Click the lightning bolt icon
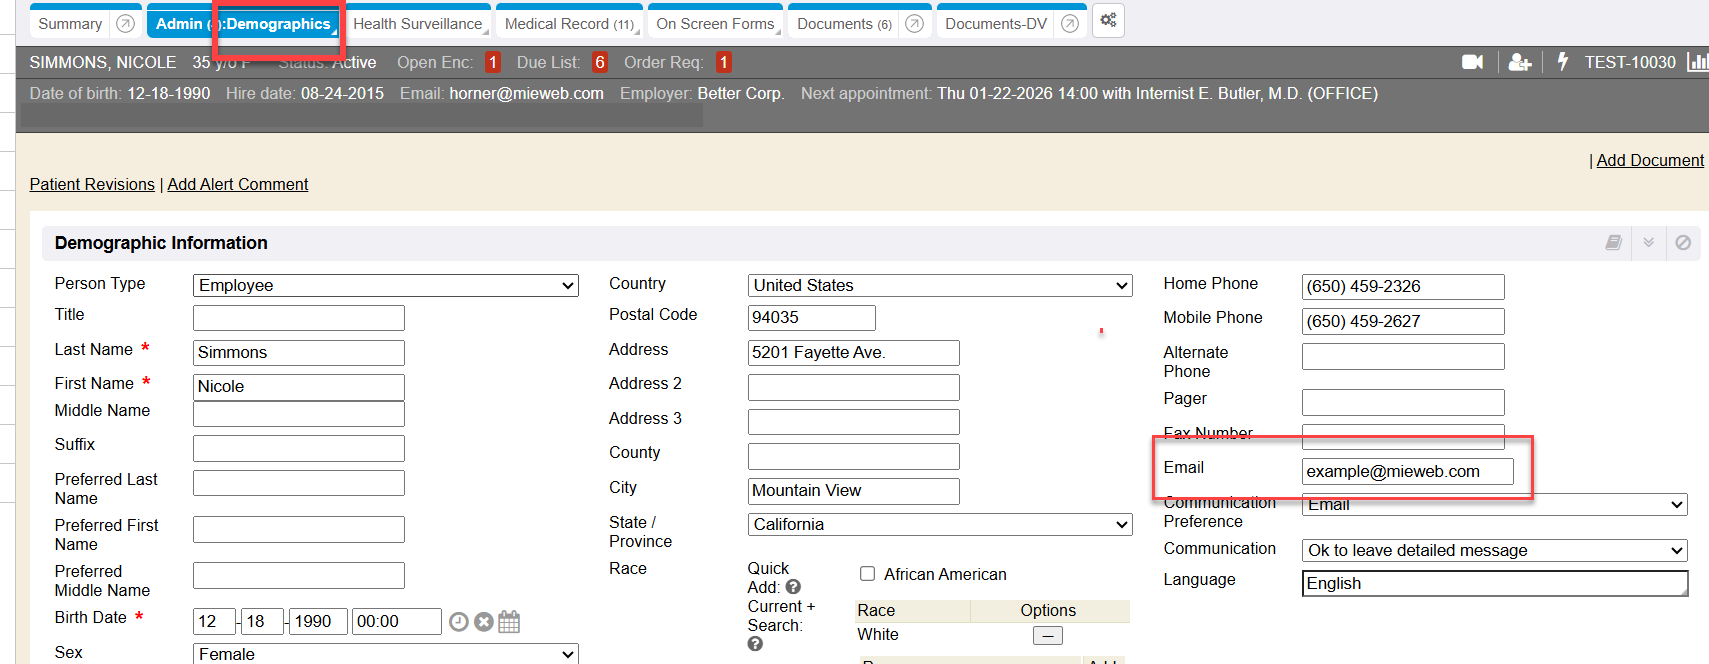 [1563, 62]
